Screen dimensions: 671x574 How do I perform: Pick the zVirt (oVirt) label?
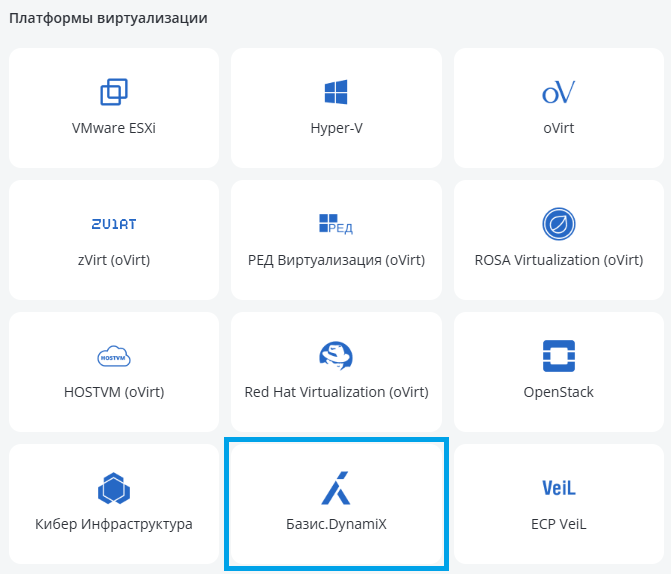(x=114, y=260)
